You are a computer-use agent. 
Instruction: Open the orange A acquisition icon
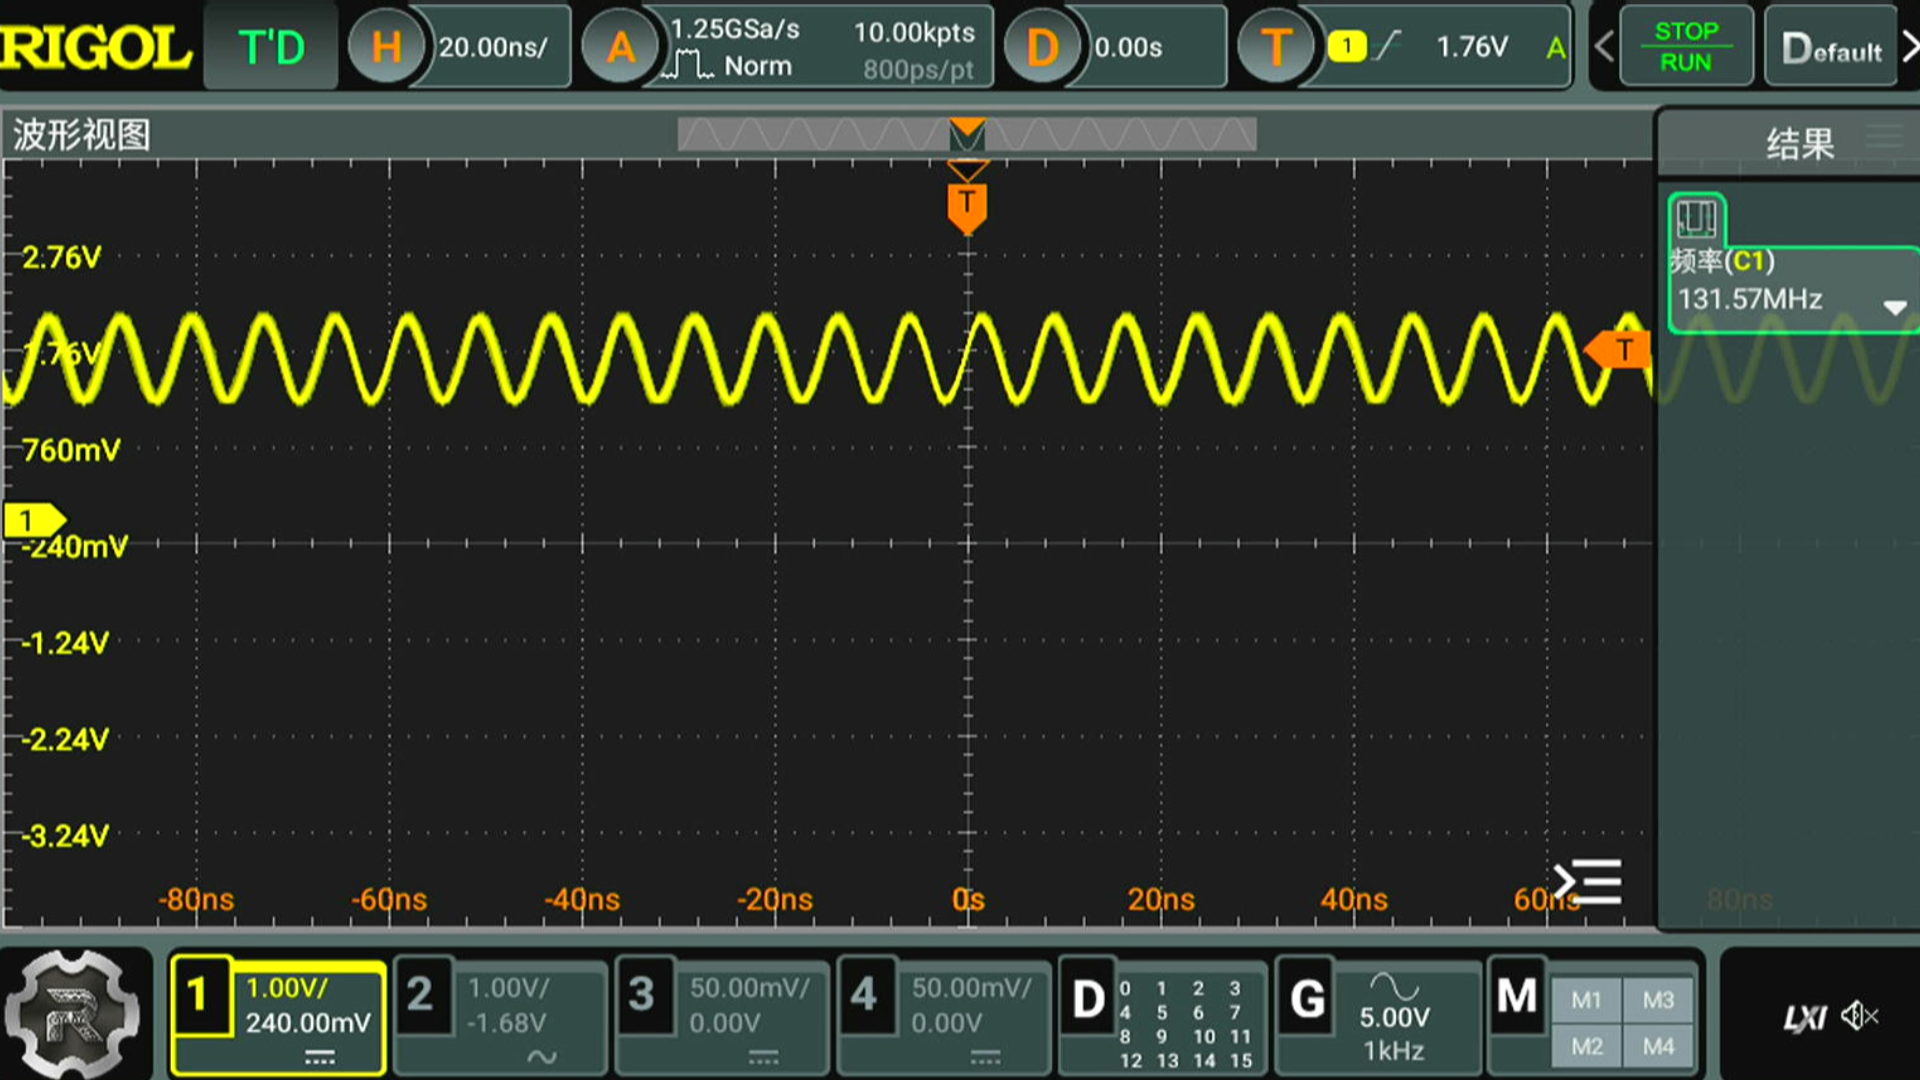click(x=621, y=47)
